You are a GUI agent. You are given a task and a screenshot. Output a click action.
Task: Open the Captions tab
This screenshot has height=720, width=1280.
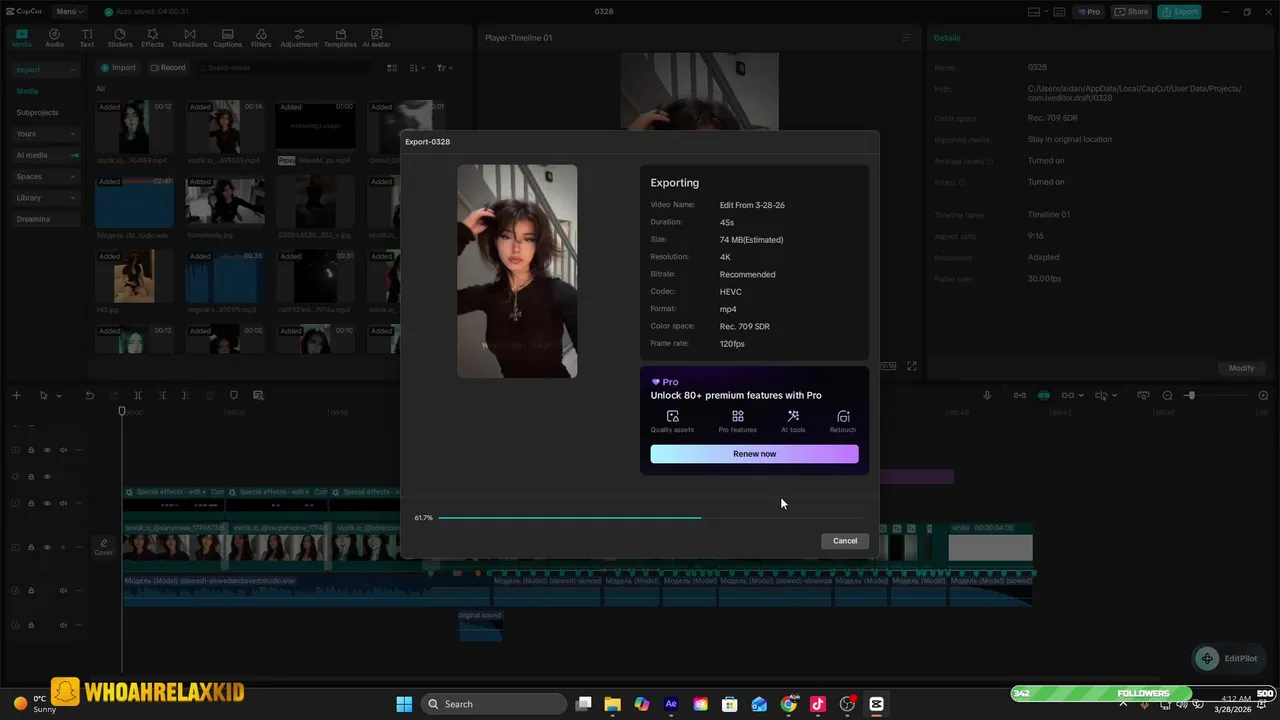point(227,38)
